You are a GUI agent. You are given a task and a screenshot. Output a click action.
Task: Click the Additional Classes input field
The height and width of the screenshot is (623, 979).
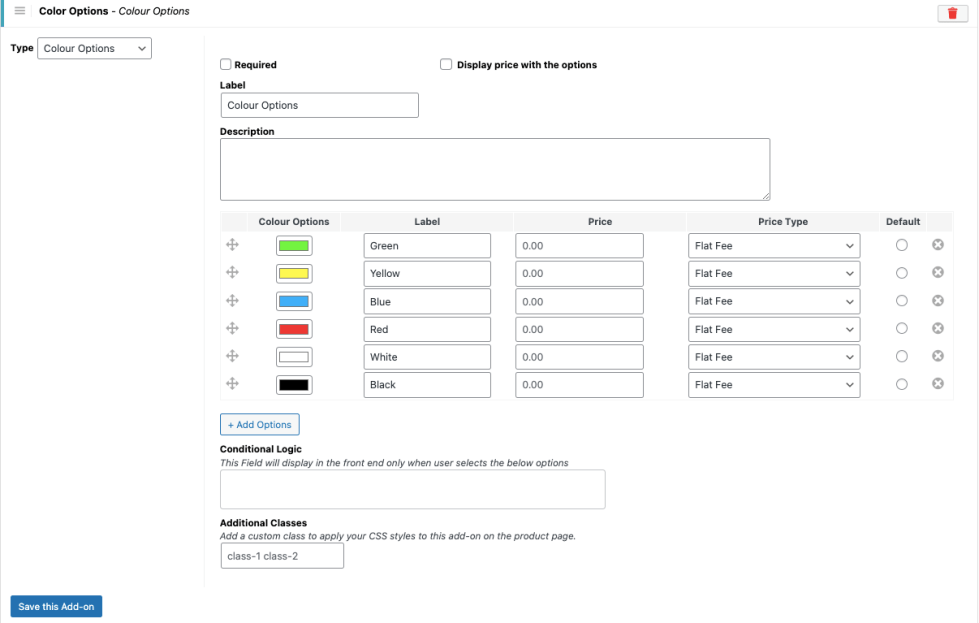[282, 556]
